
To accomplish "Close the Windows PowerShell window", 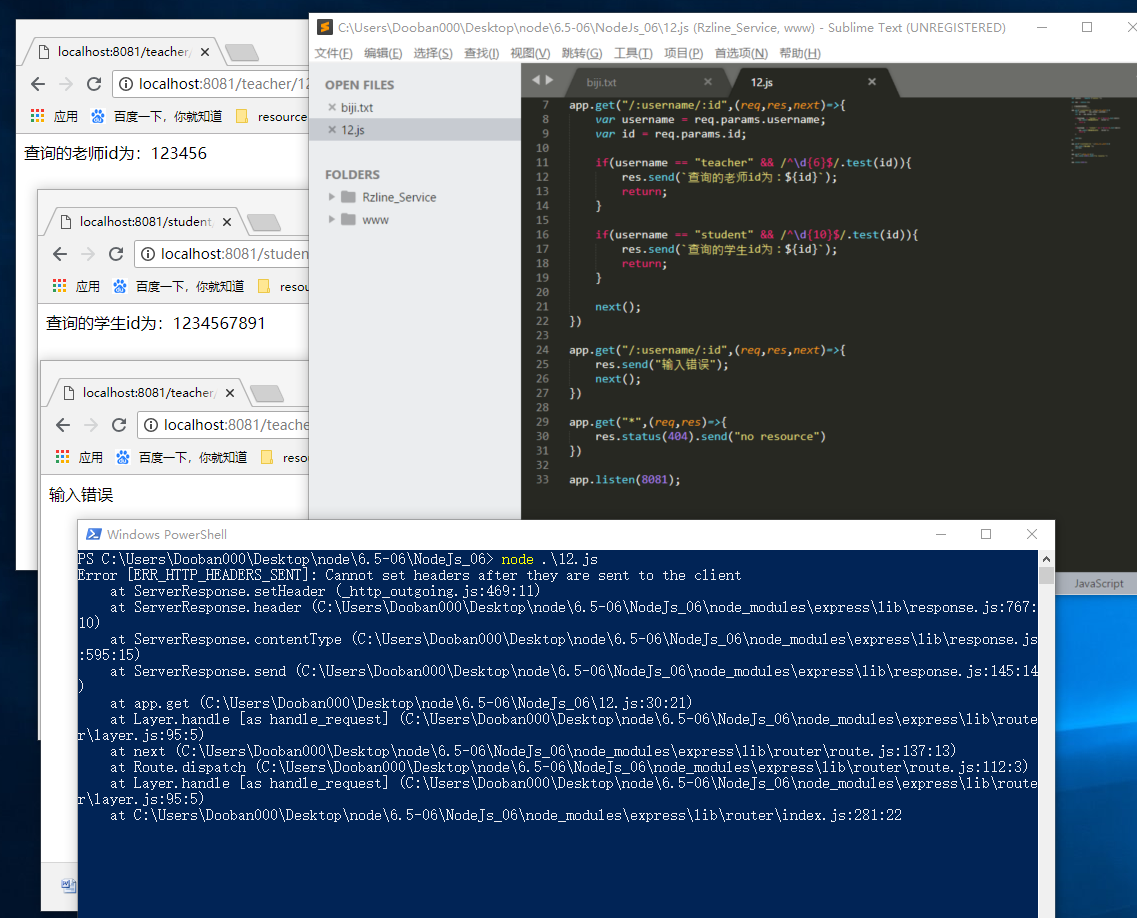I will (x=1032, y=534).
